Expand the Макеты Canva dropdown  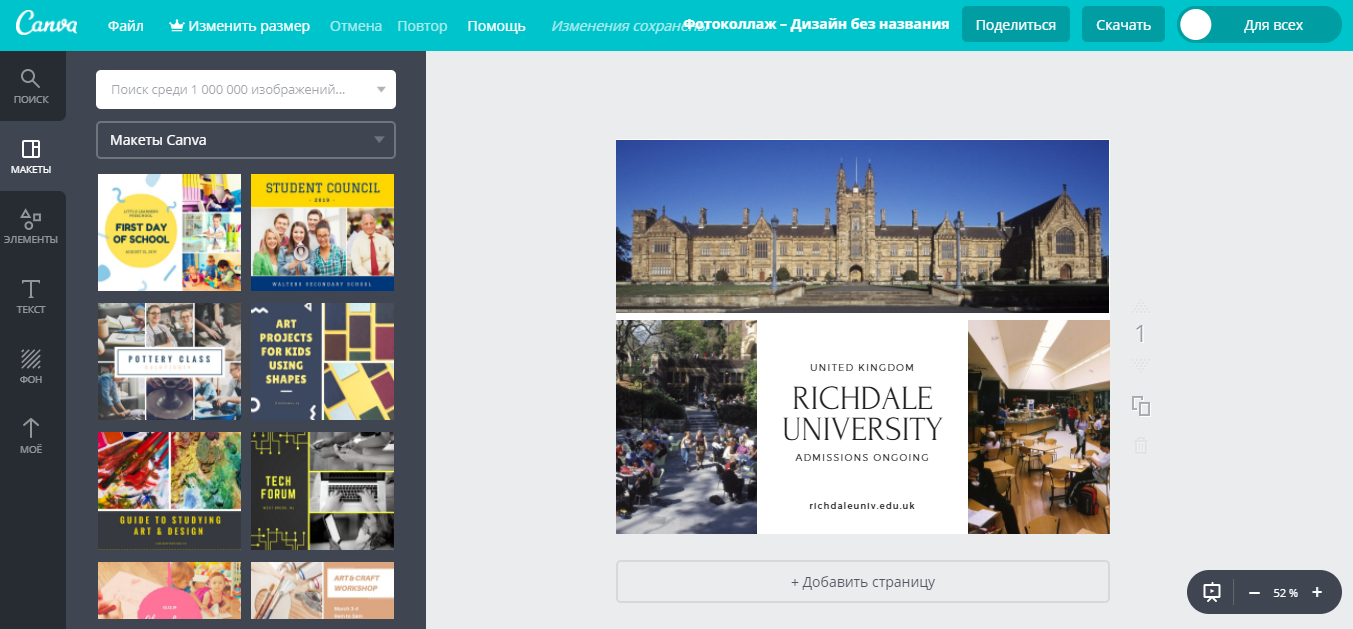coord(379,140)
